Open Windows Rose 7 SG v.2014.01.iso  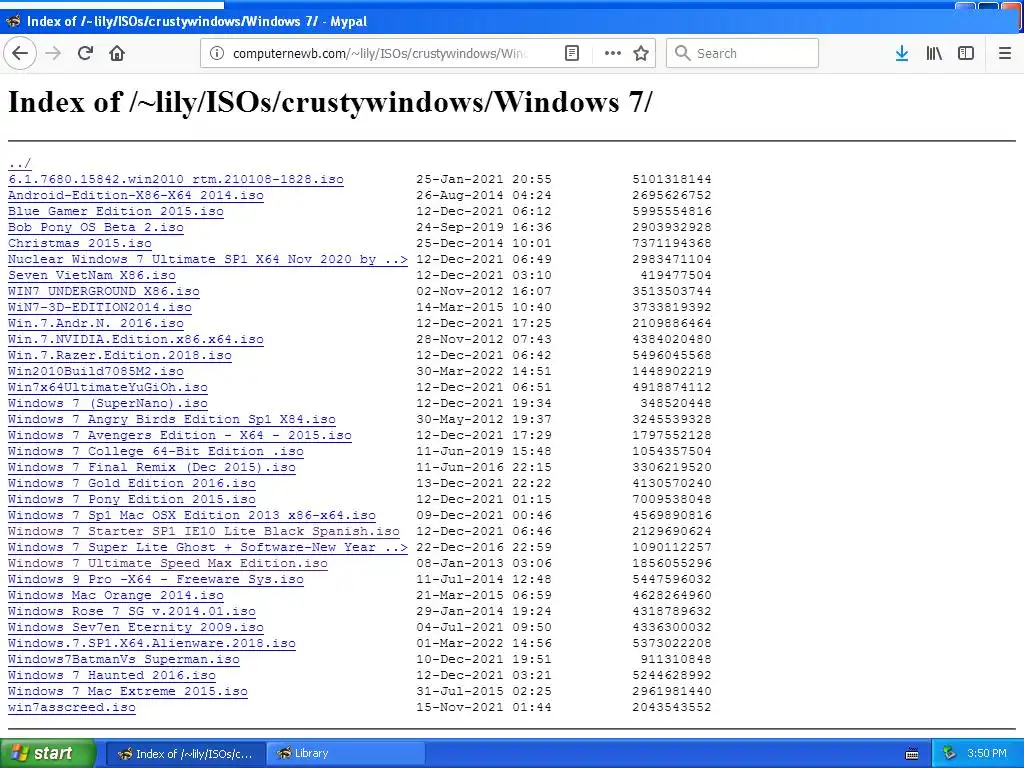(x=132, y=611)
